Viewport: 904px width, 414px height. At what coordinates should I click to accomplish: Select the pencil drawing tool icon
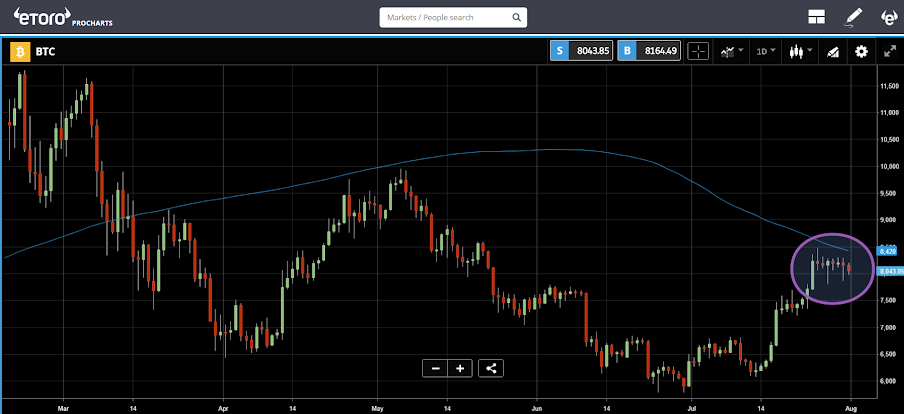point(853,17)
